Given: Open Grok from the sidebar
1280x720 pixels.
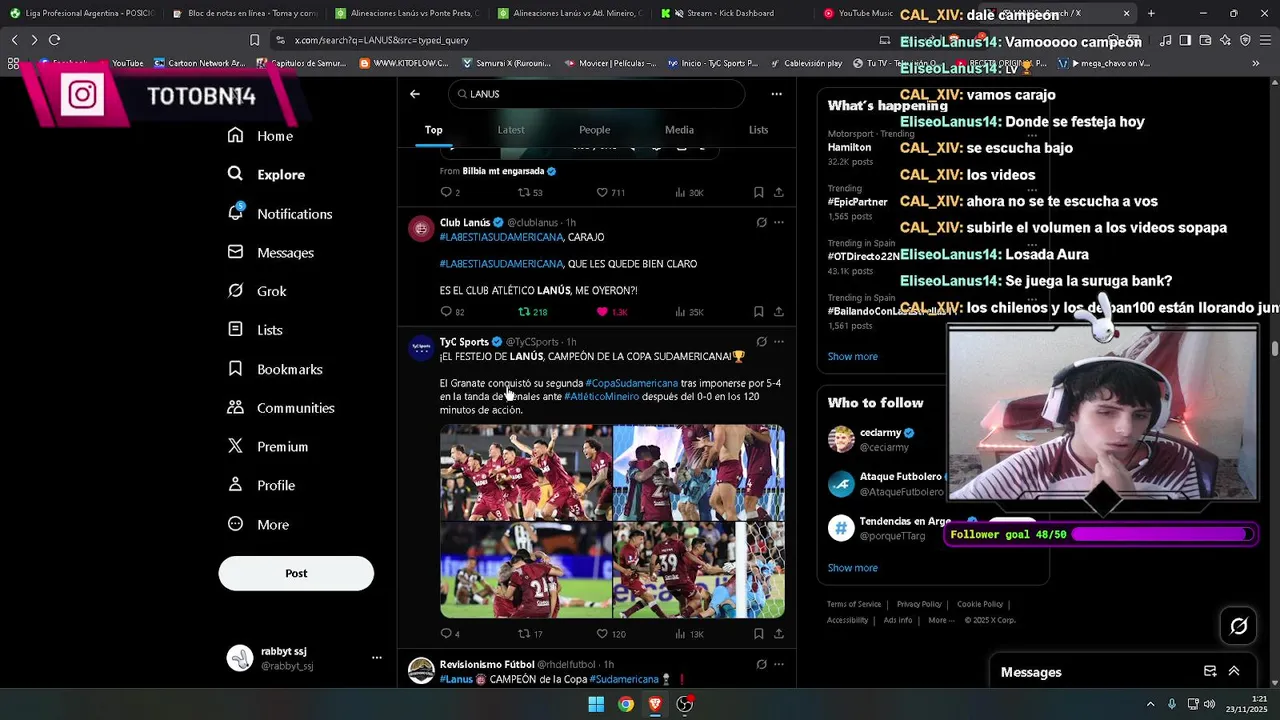Looking at the screenshot, I should 257,291.
